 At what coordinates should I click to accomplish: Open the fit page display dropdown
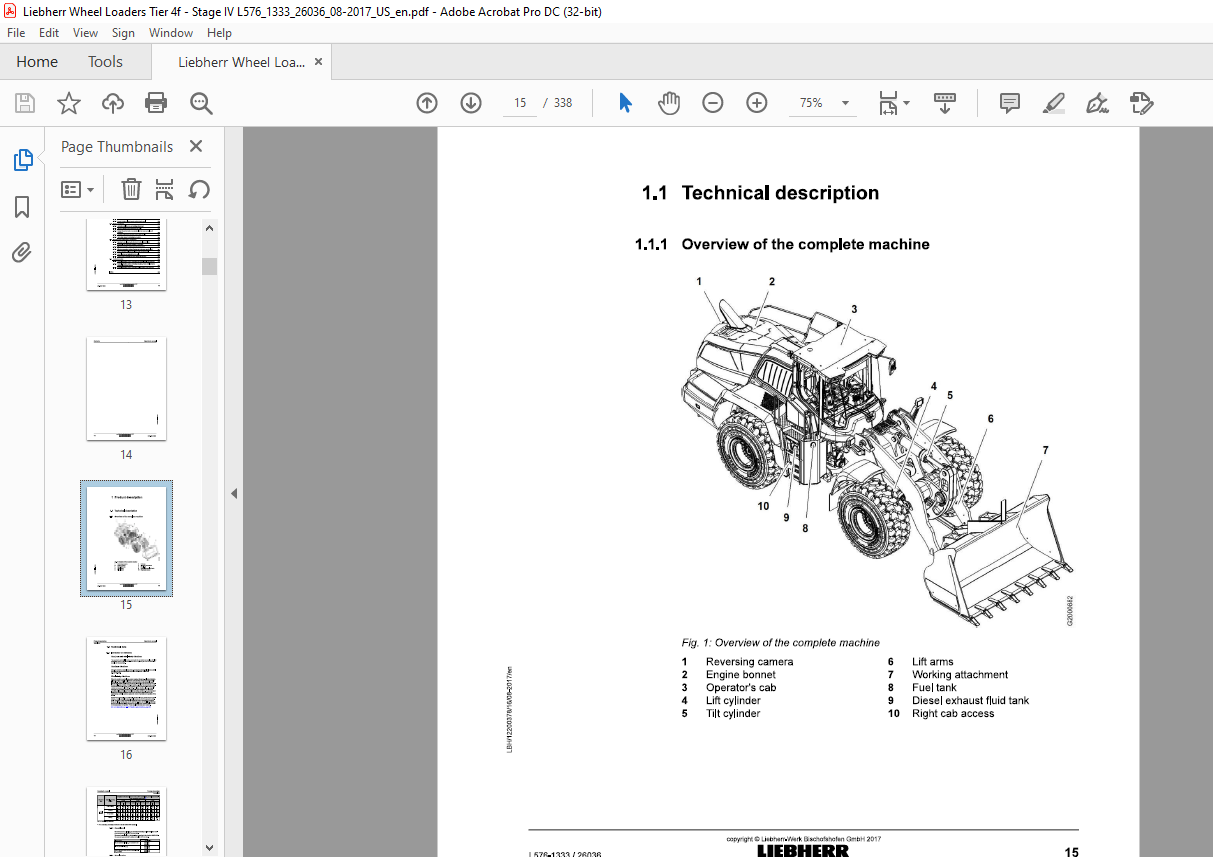(x=894, y=103)
